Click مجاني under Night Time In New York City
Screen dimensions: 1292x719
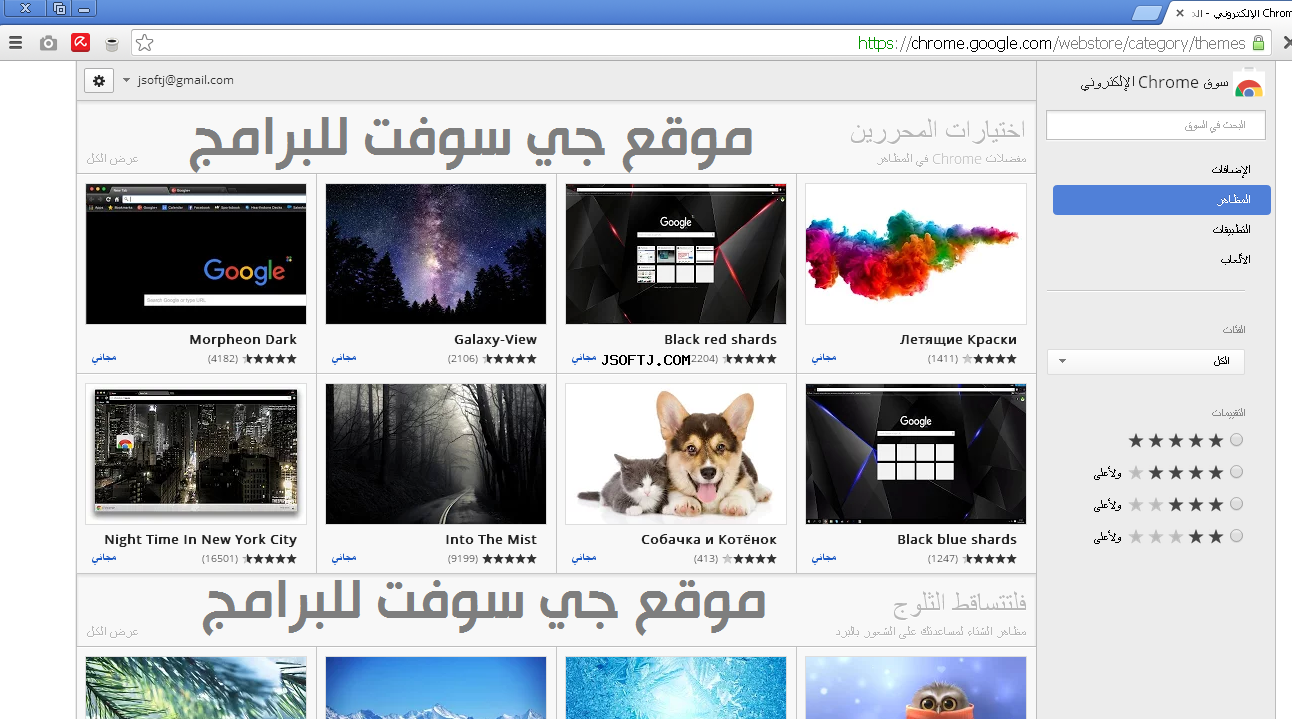(104, 557)
